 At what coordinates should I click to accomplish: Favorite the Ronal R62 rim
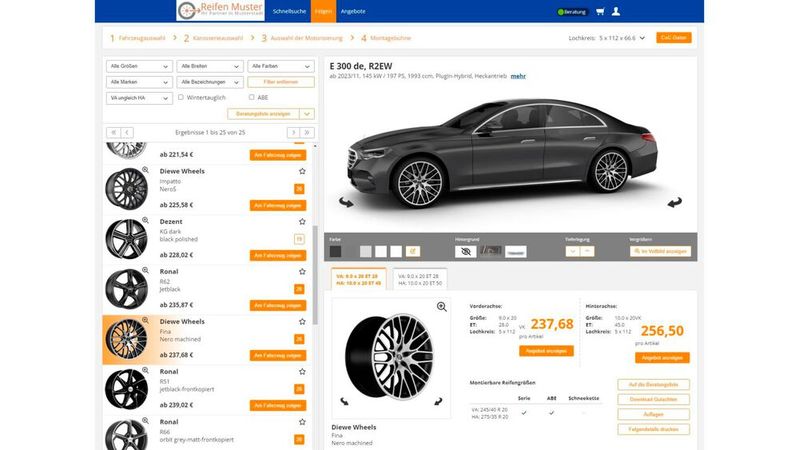302,272
